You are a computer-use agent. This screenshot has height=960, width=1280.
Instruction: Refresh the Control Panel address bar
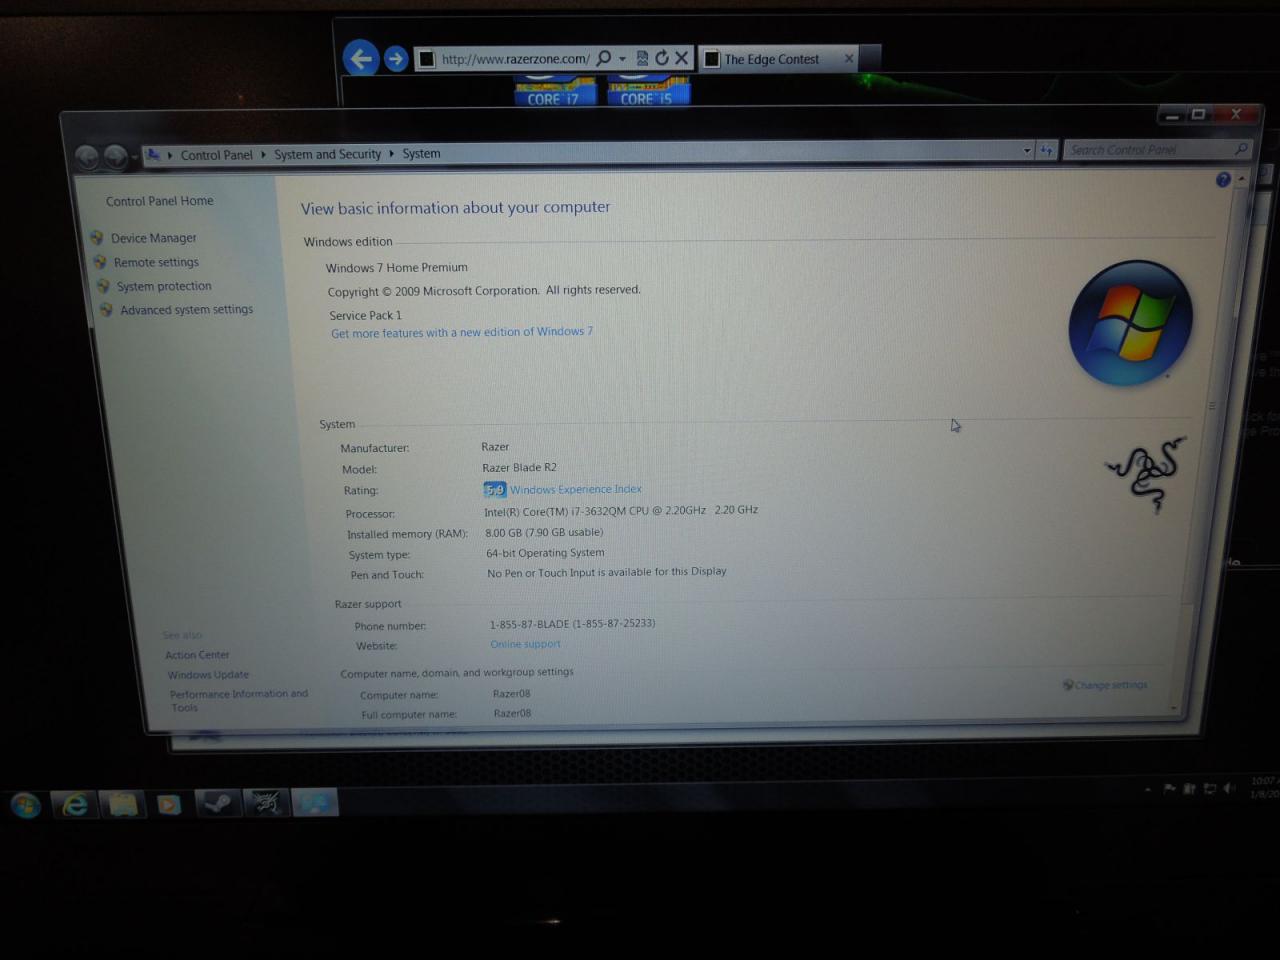click(x=1046, y=150)
